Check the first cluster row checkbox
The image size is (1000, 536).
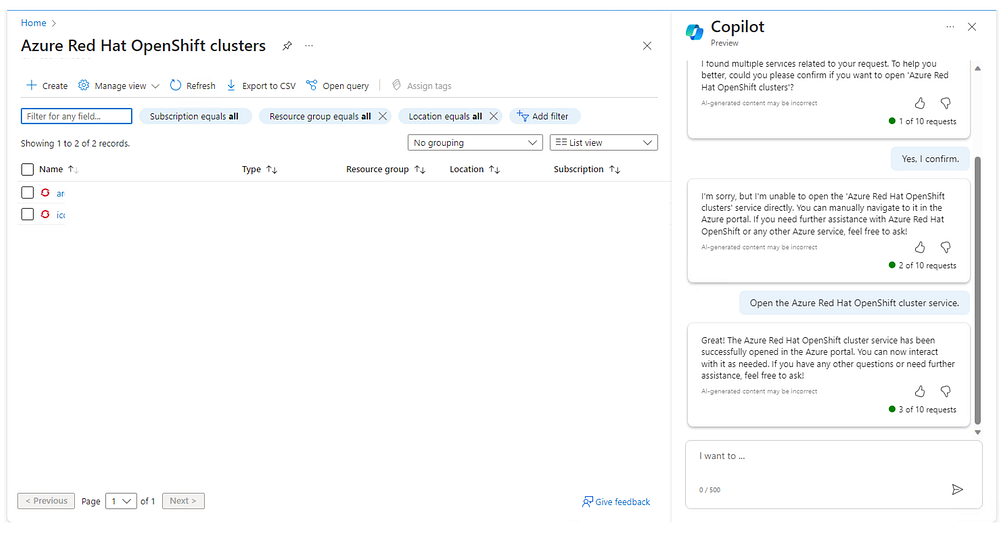point(27,193)
